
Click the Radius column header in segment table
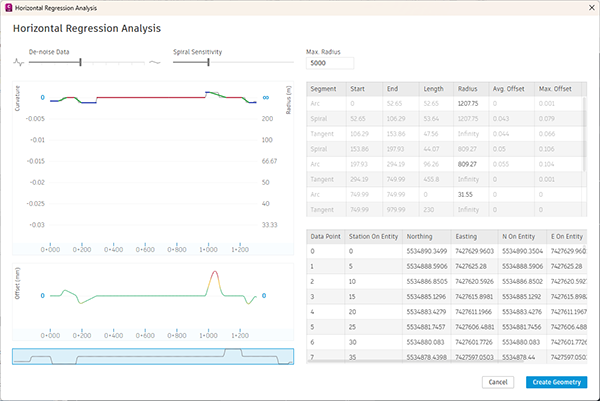[x=471, y=89]
